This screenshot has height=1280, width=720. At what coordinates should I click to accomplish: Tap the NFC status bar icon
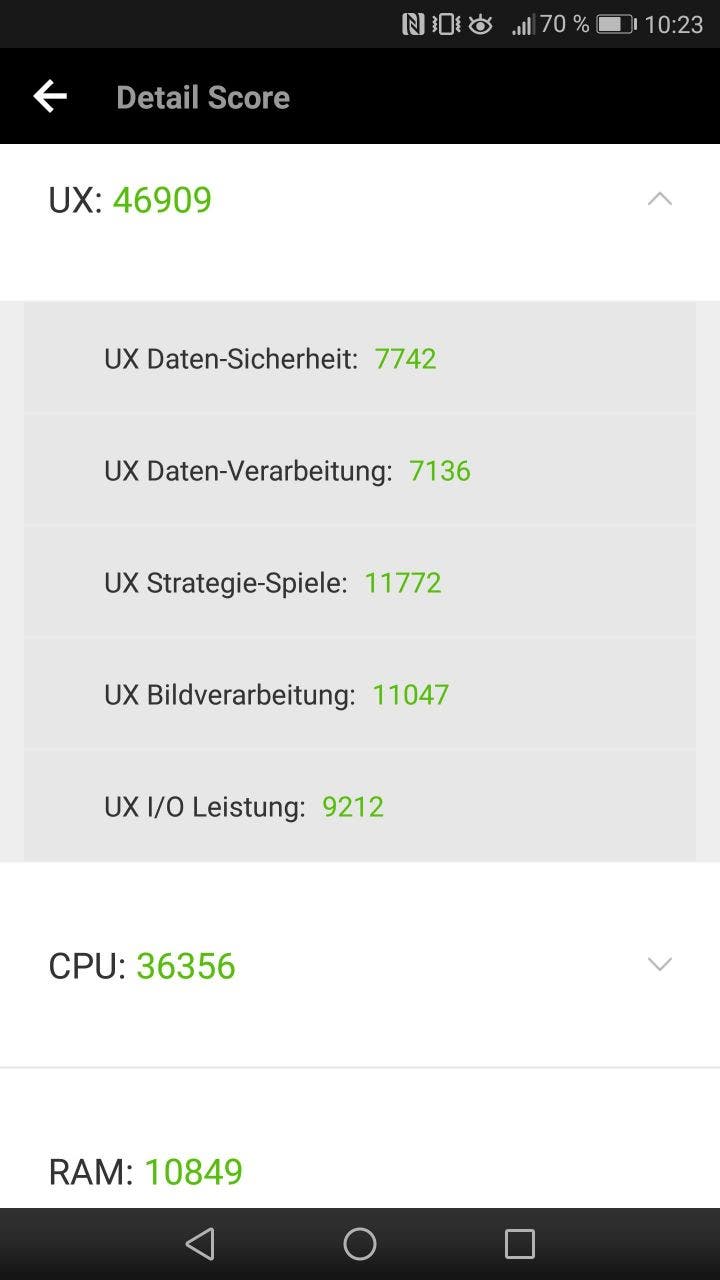pyautogui.click(x=413, y=24)
